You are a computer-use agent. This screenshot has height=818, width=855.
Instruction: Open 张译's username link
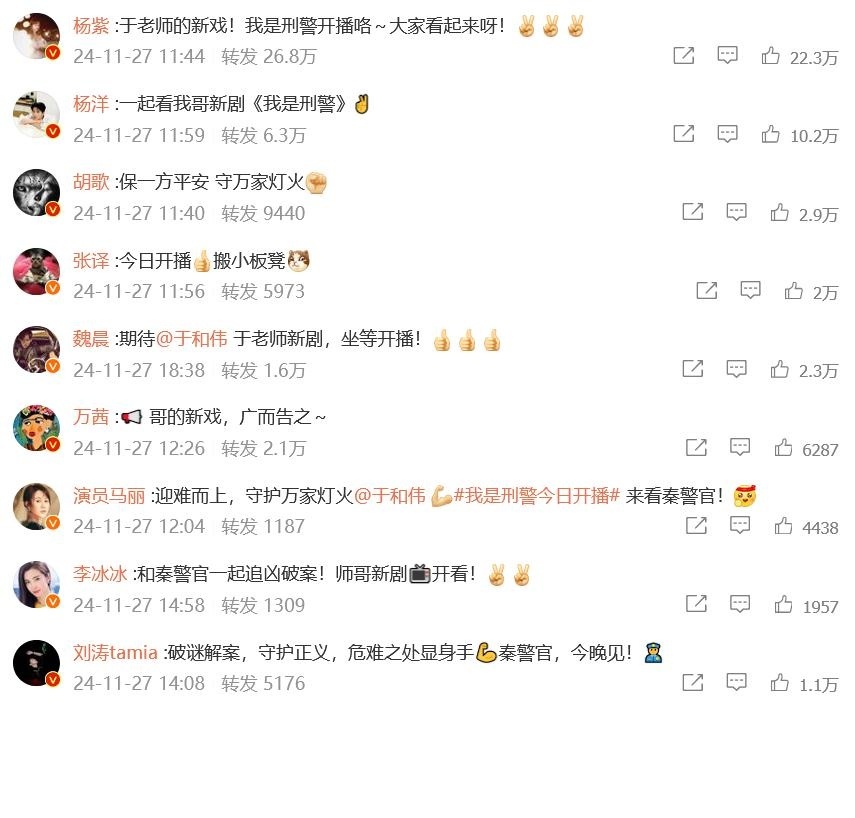[x=91, y=261]
